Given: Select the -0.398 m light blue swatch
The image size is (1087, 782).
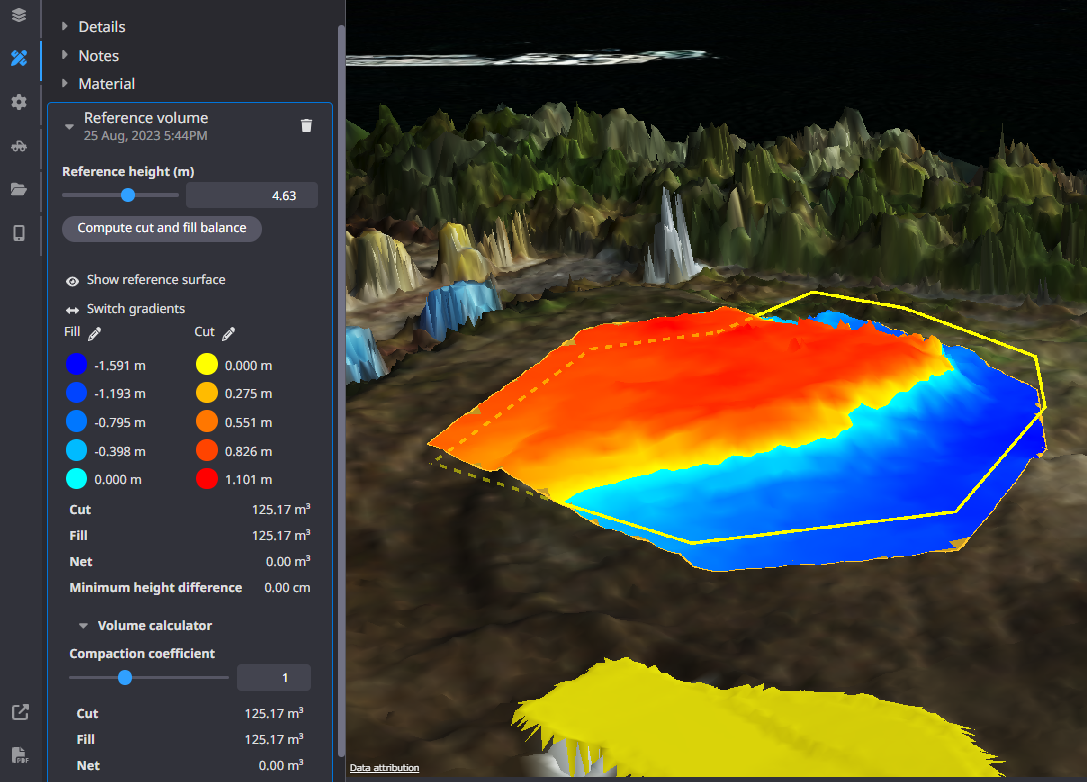Looking at the screenshot, I should click(x=76, y=451).
